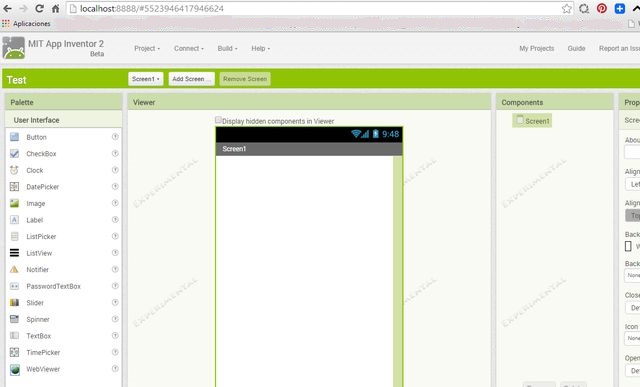
Task: Select the TimePicker component icon
Action: (14, 352)
